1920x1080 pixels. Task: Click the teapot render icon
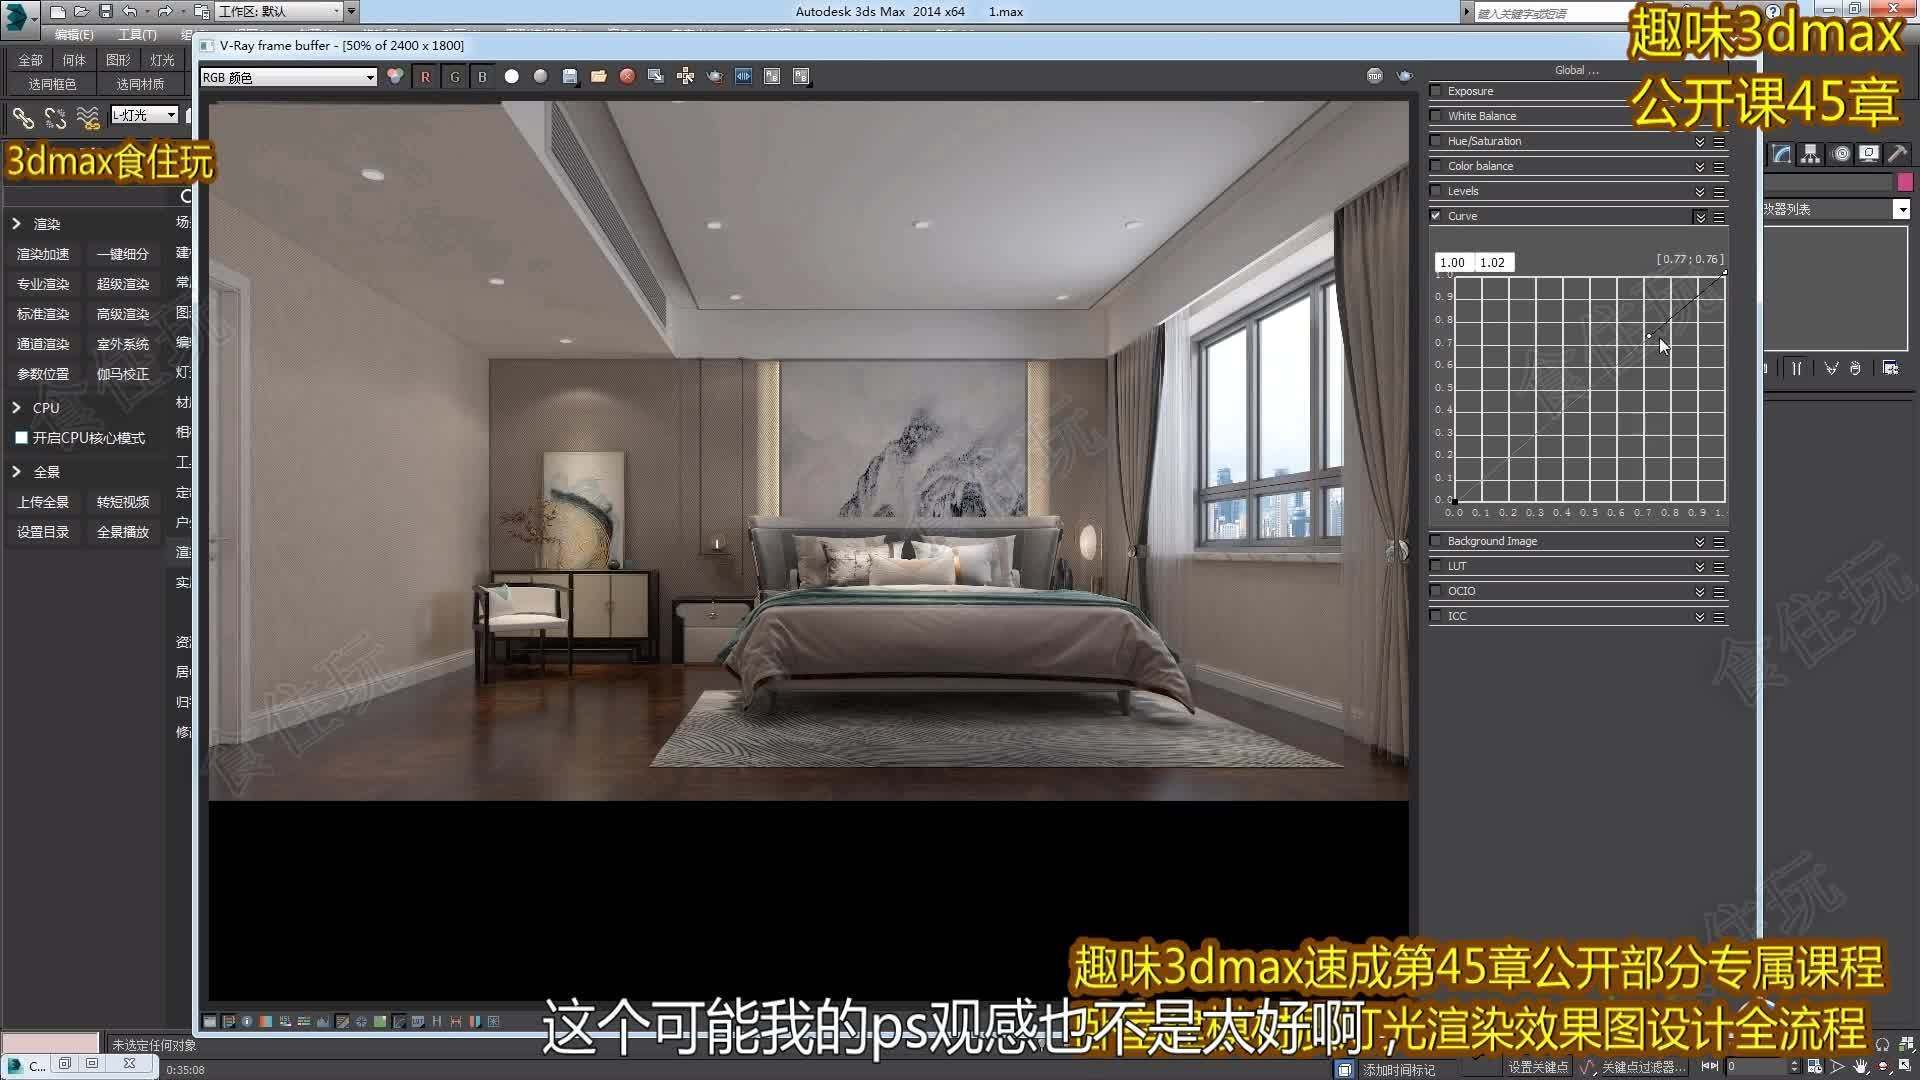click(715, 76)
